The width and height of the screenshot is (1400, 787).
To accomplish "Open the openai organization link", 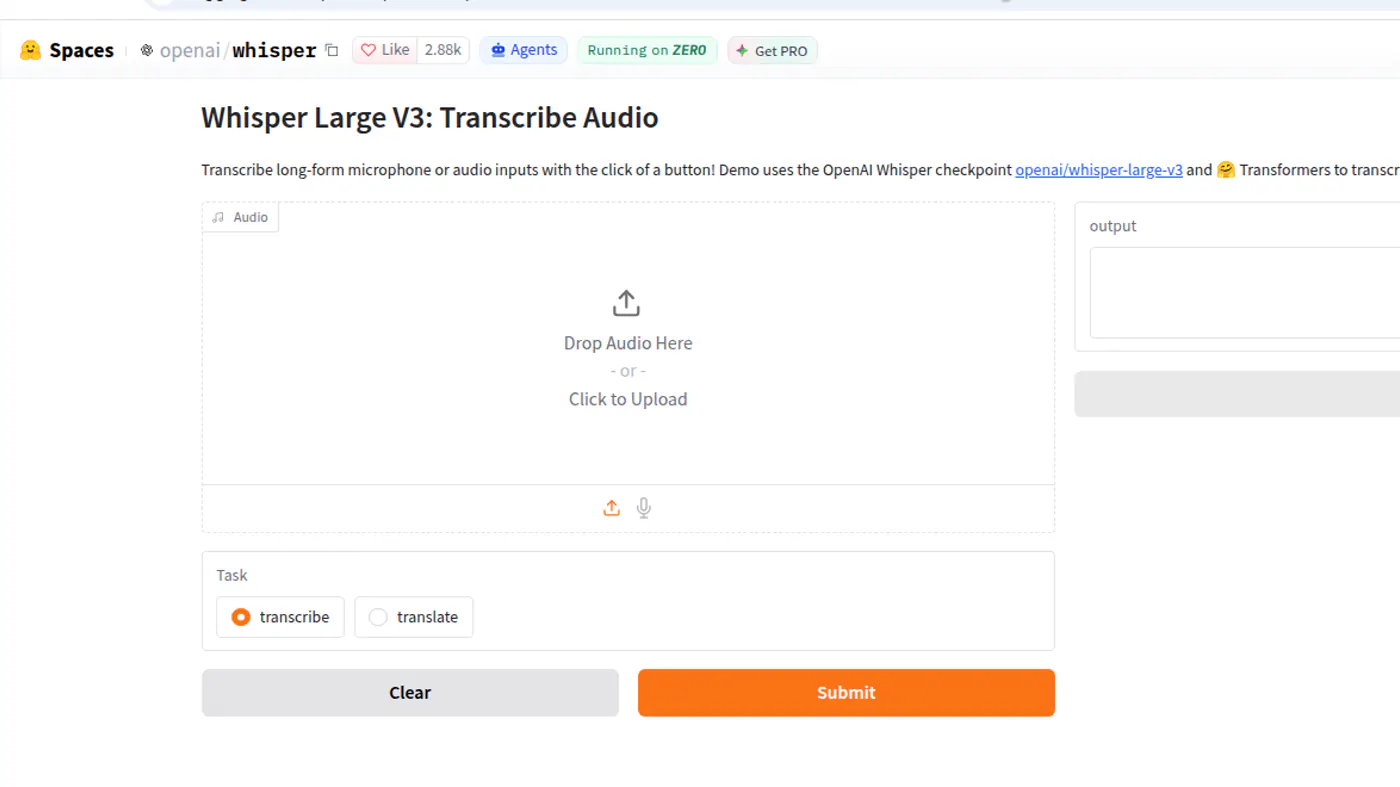I will pos(190,50).
